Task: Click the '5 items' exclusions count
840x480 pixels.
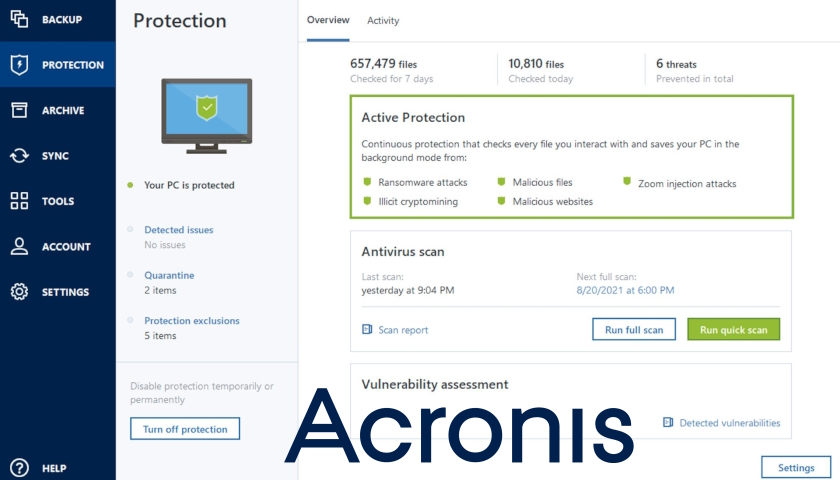Action: (x=160, y=335)
